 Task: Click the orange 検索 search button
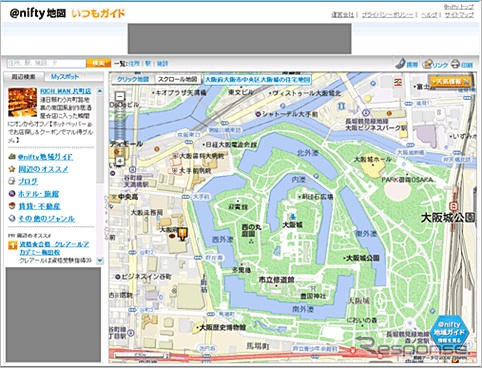pyautogui.click(x=98, y=63)
